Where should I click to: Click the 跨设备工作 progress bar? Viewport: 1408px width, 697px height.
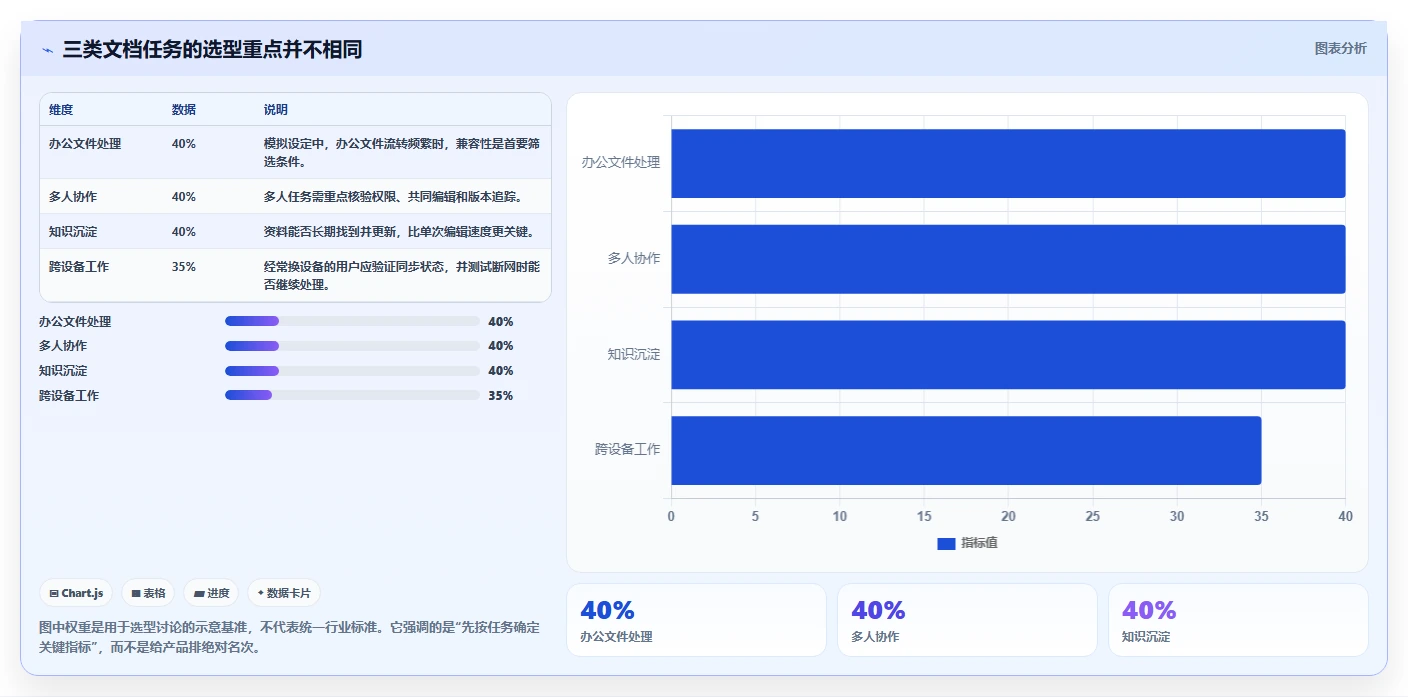352,395
